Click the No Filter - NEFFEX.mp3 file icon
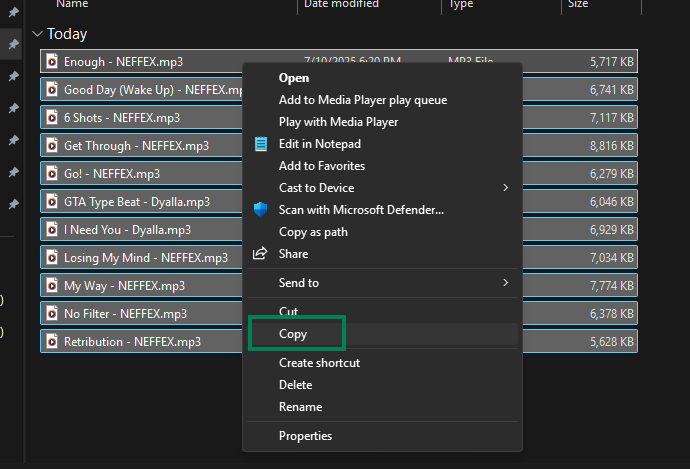The height and width of the screenshot is (469, 690). click(x=52, y=314)
